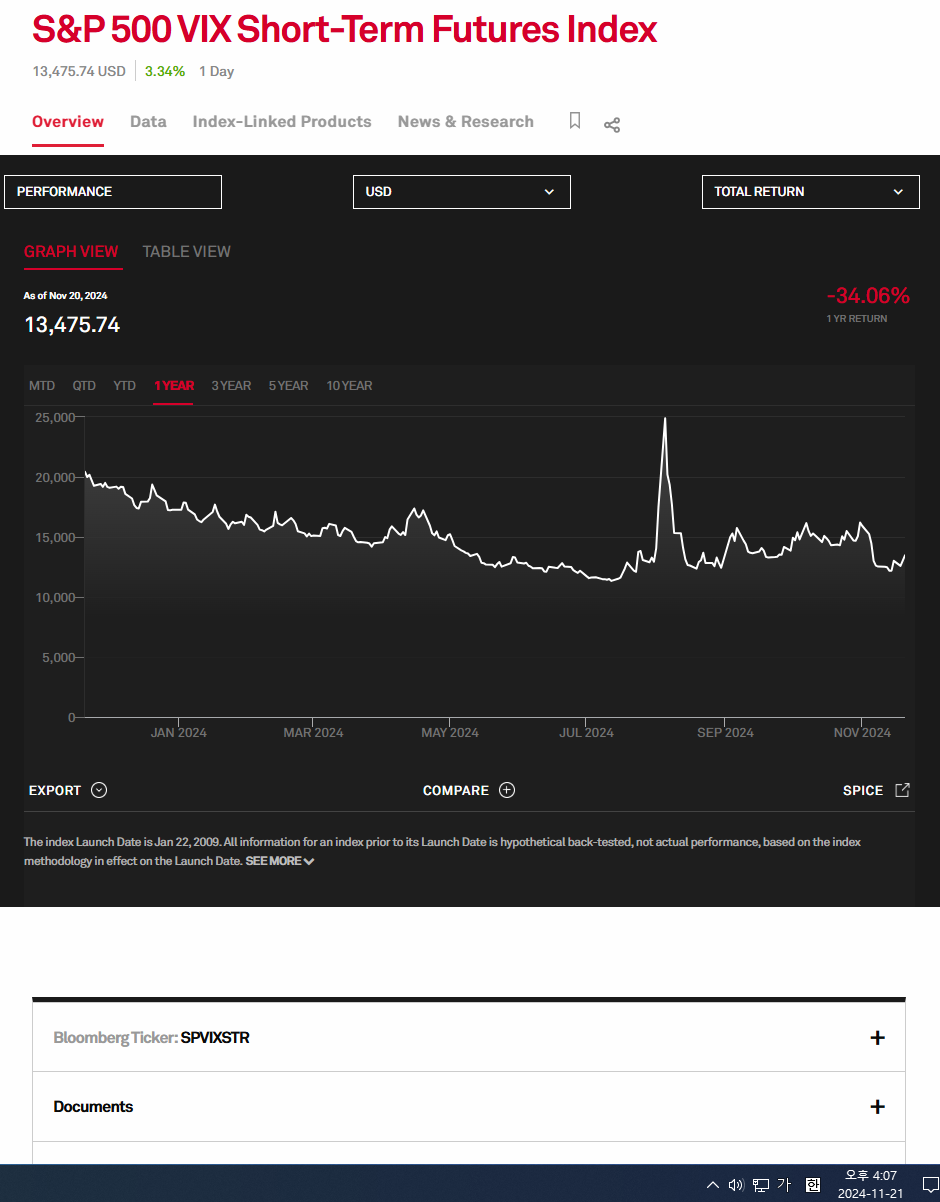Click the 1 Day label in header

coord(216,71)
